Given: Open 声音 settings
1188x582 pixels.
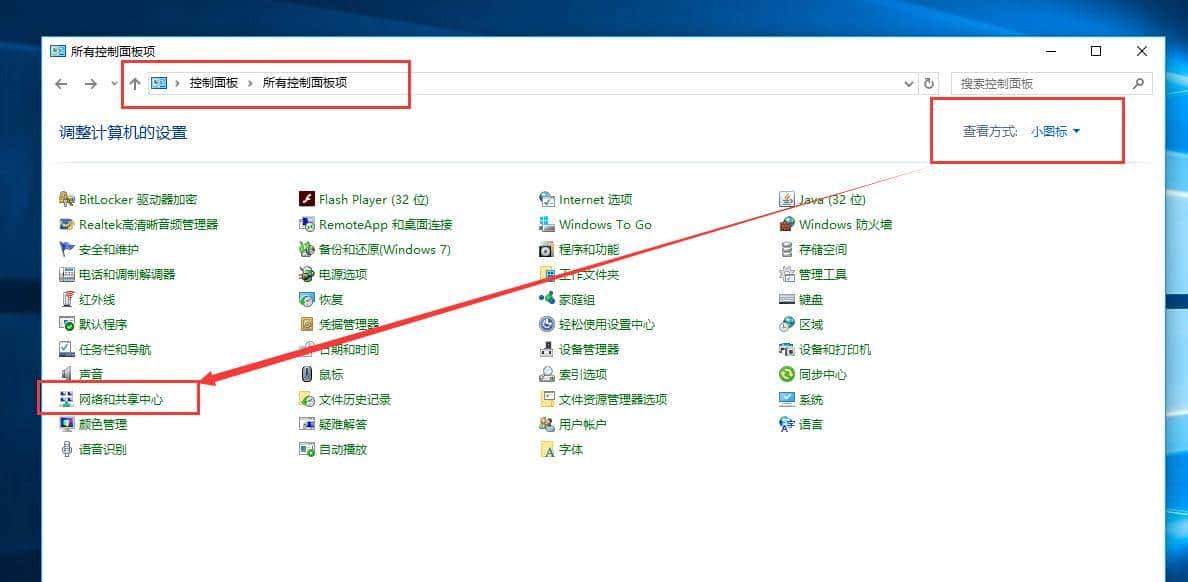Looking at the screenshot, I should point(90,374).
